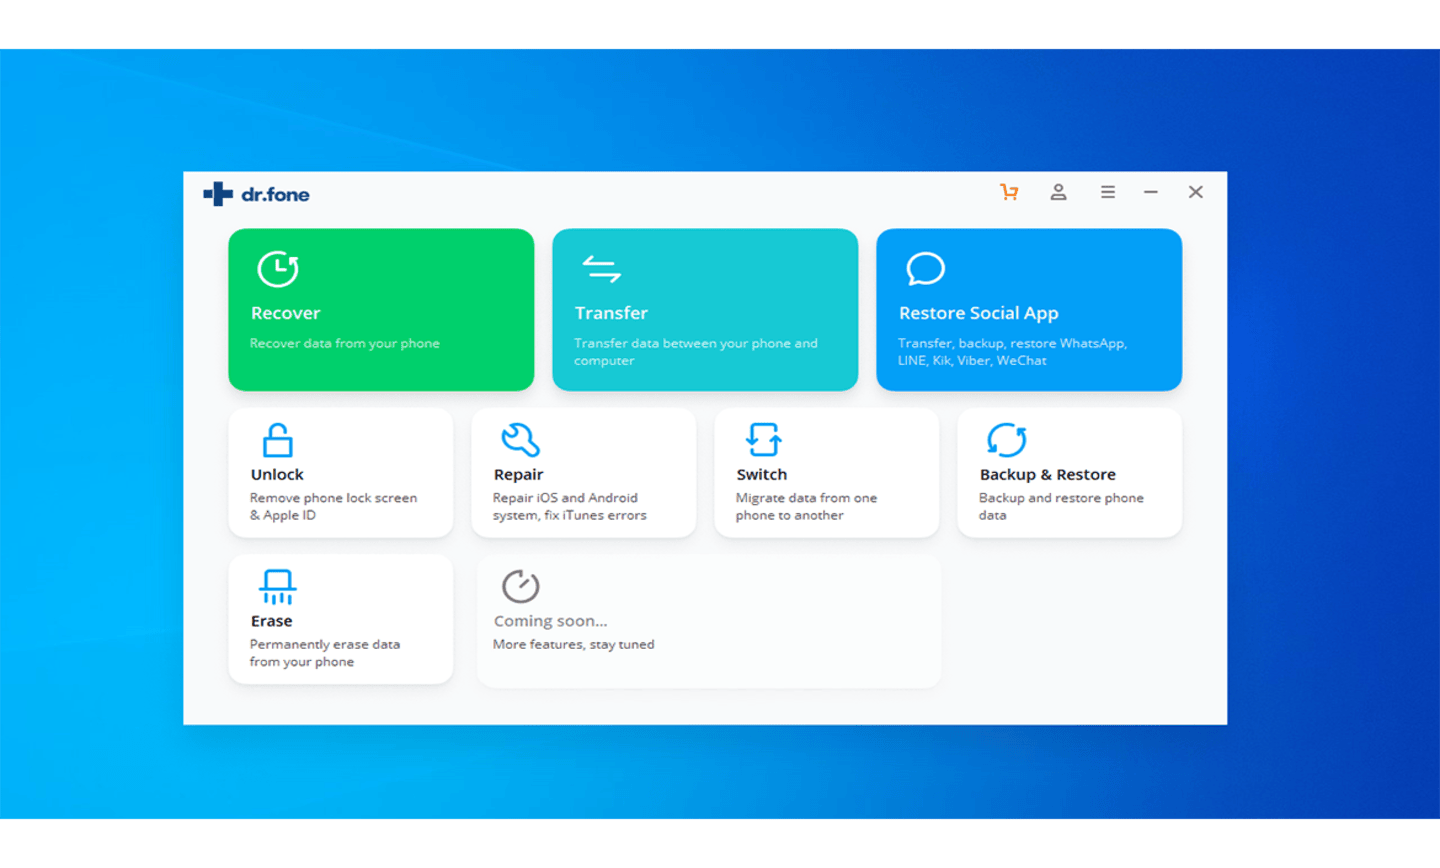This screenshot has width=1440, height=868.
Task: Click 'Migrate data from one phone to another' text
Action: [806, 507]
